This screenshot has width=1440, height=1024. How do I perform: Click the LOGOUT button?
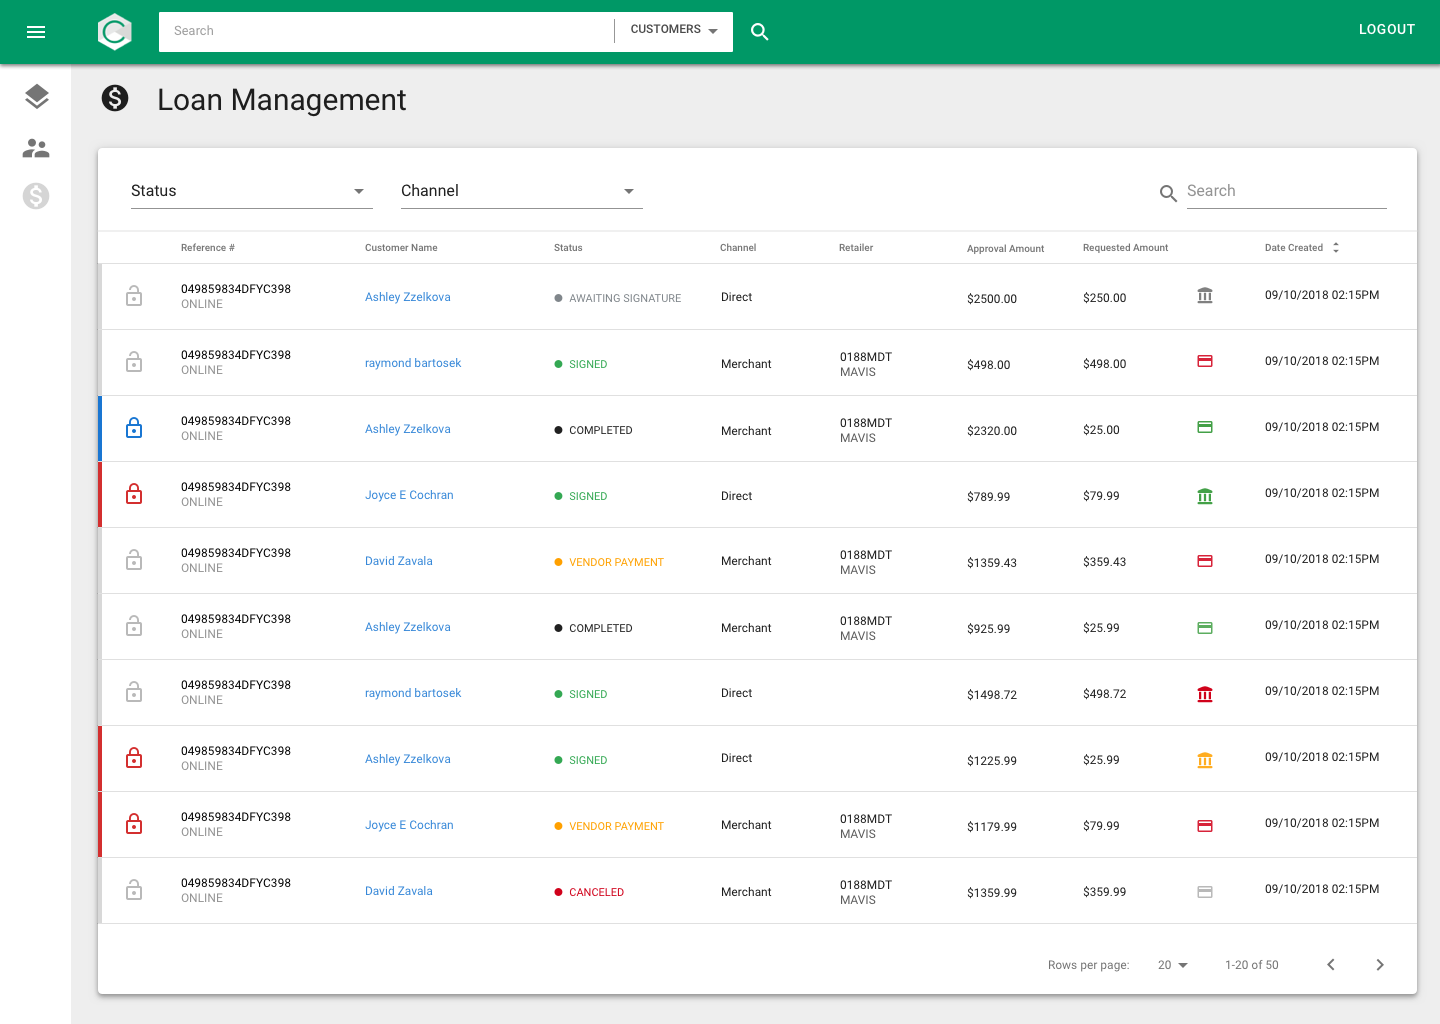pyautogui.click(x=1386, y=30)
